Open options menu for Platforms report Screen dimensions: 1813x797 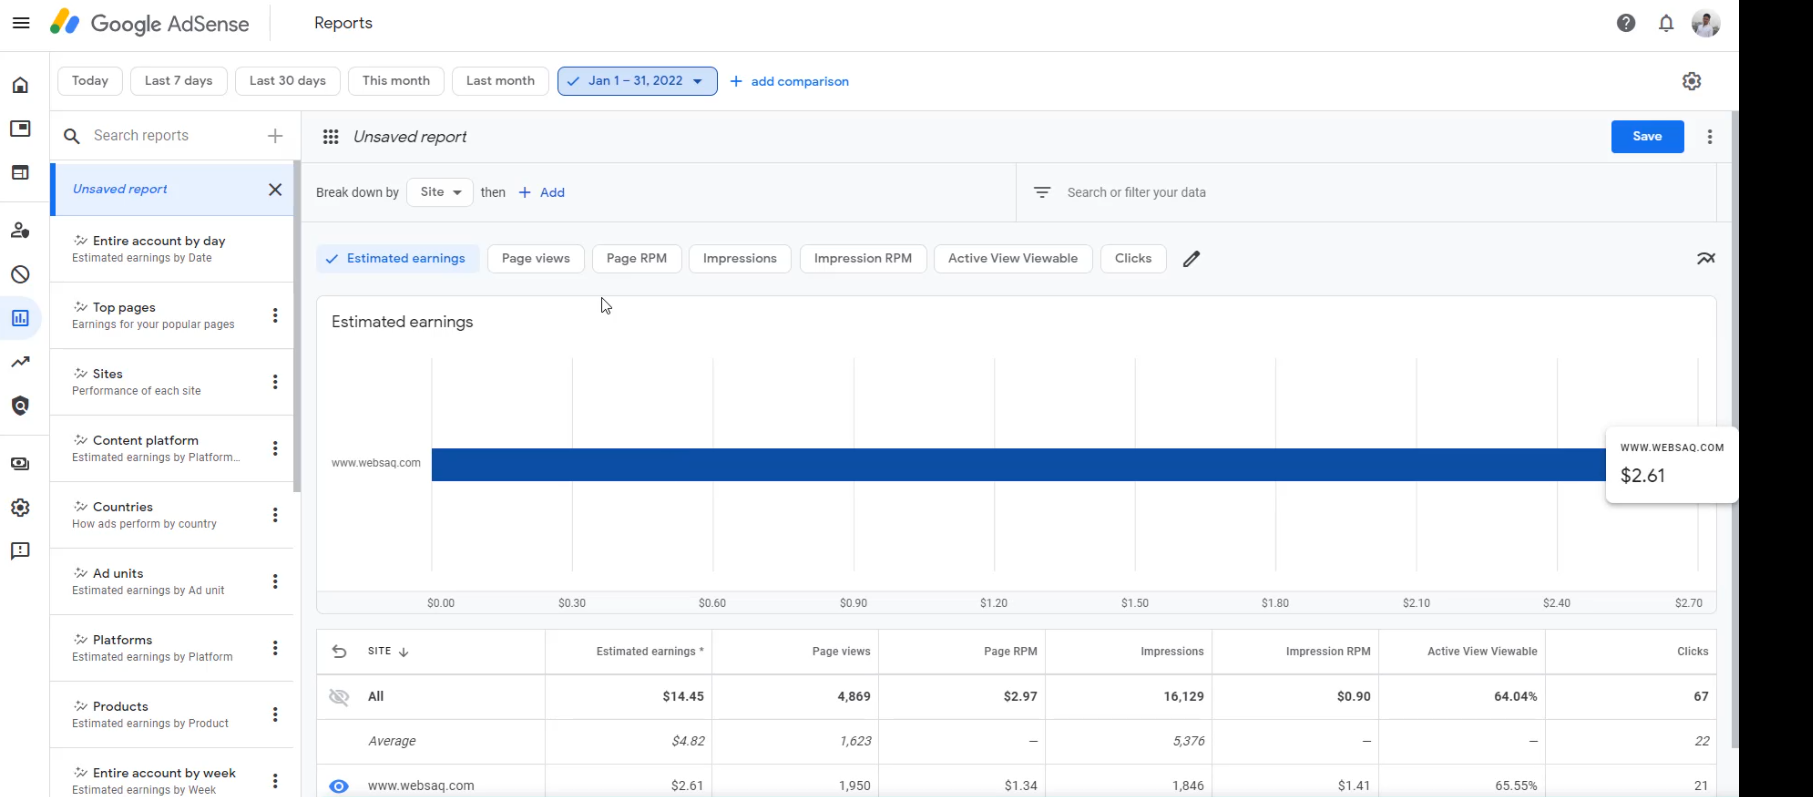pos(275,648)
